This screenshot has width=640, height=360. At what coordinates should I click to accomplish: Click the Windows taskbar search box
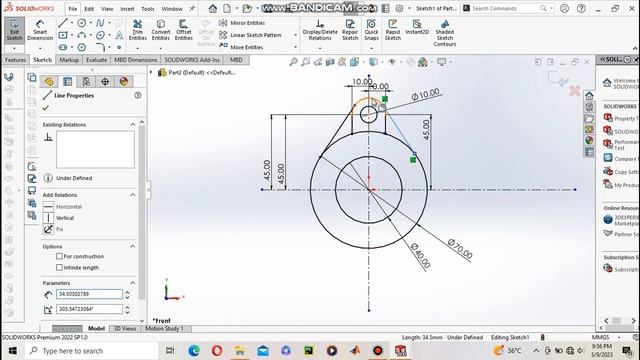pos(91,351)
